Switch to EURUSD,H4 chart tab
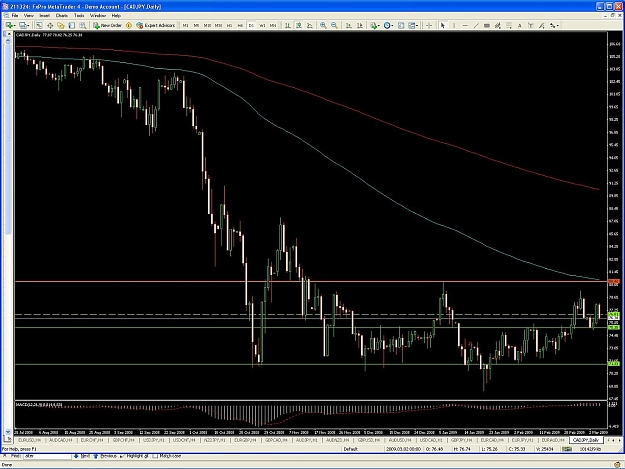The image size is (625, 469). pos(29,440)
